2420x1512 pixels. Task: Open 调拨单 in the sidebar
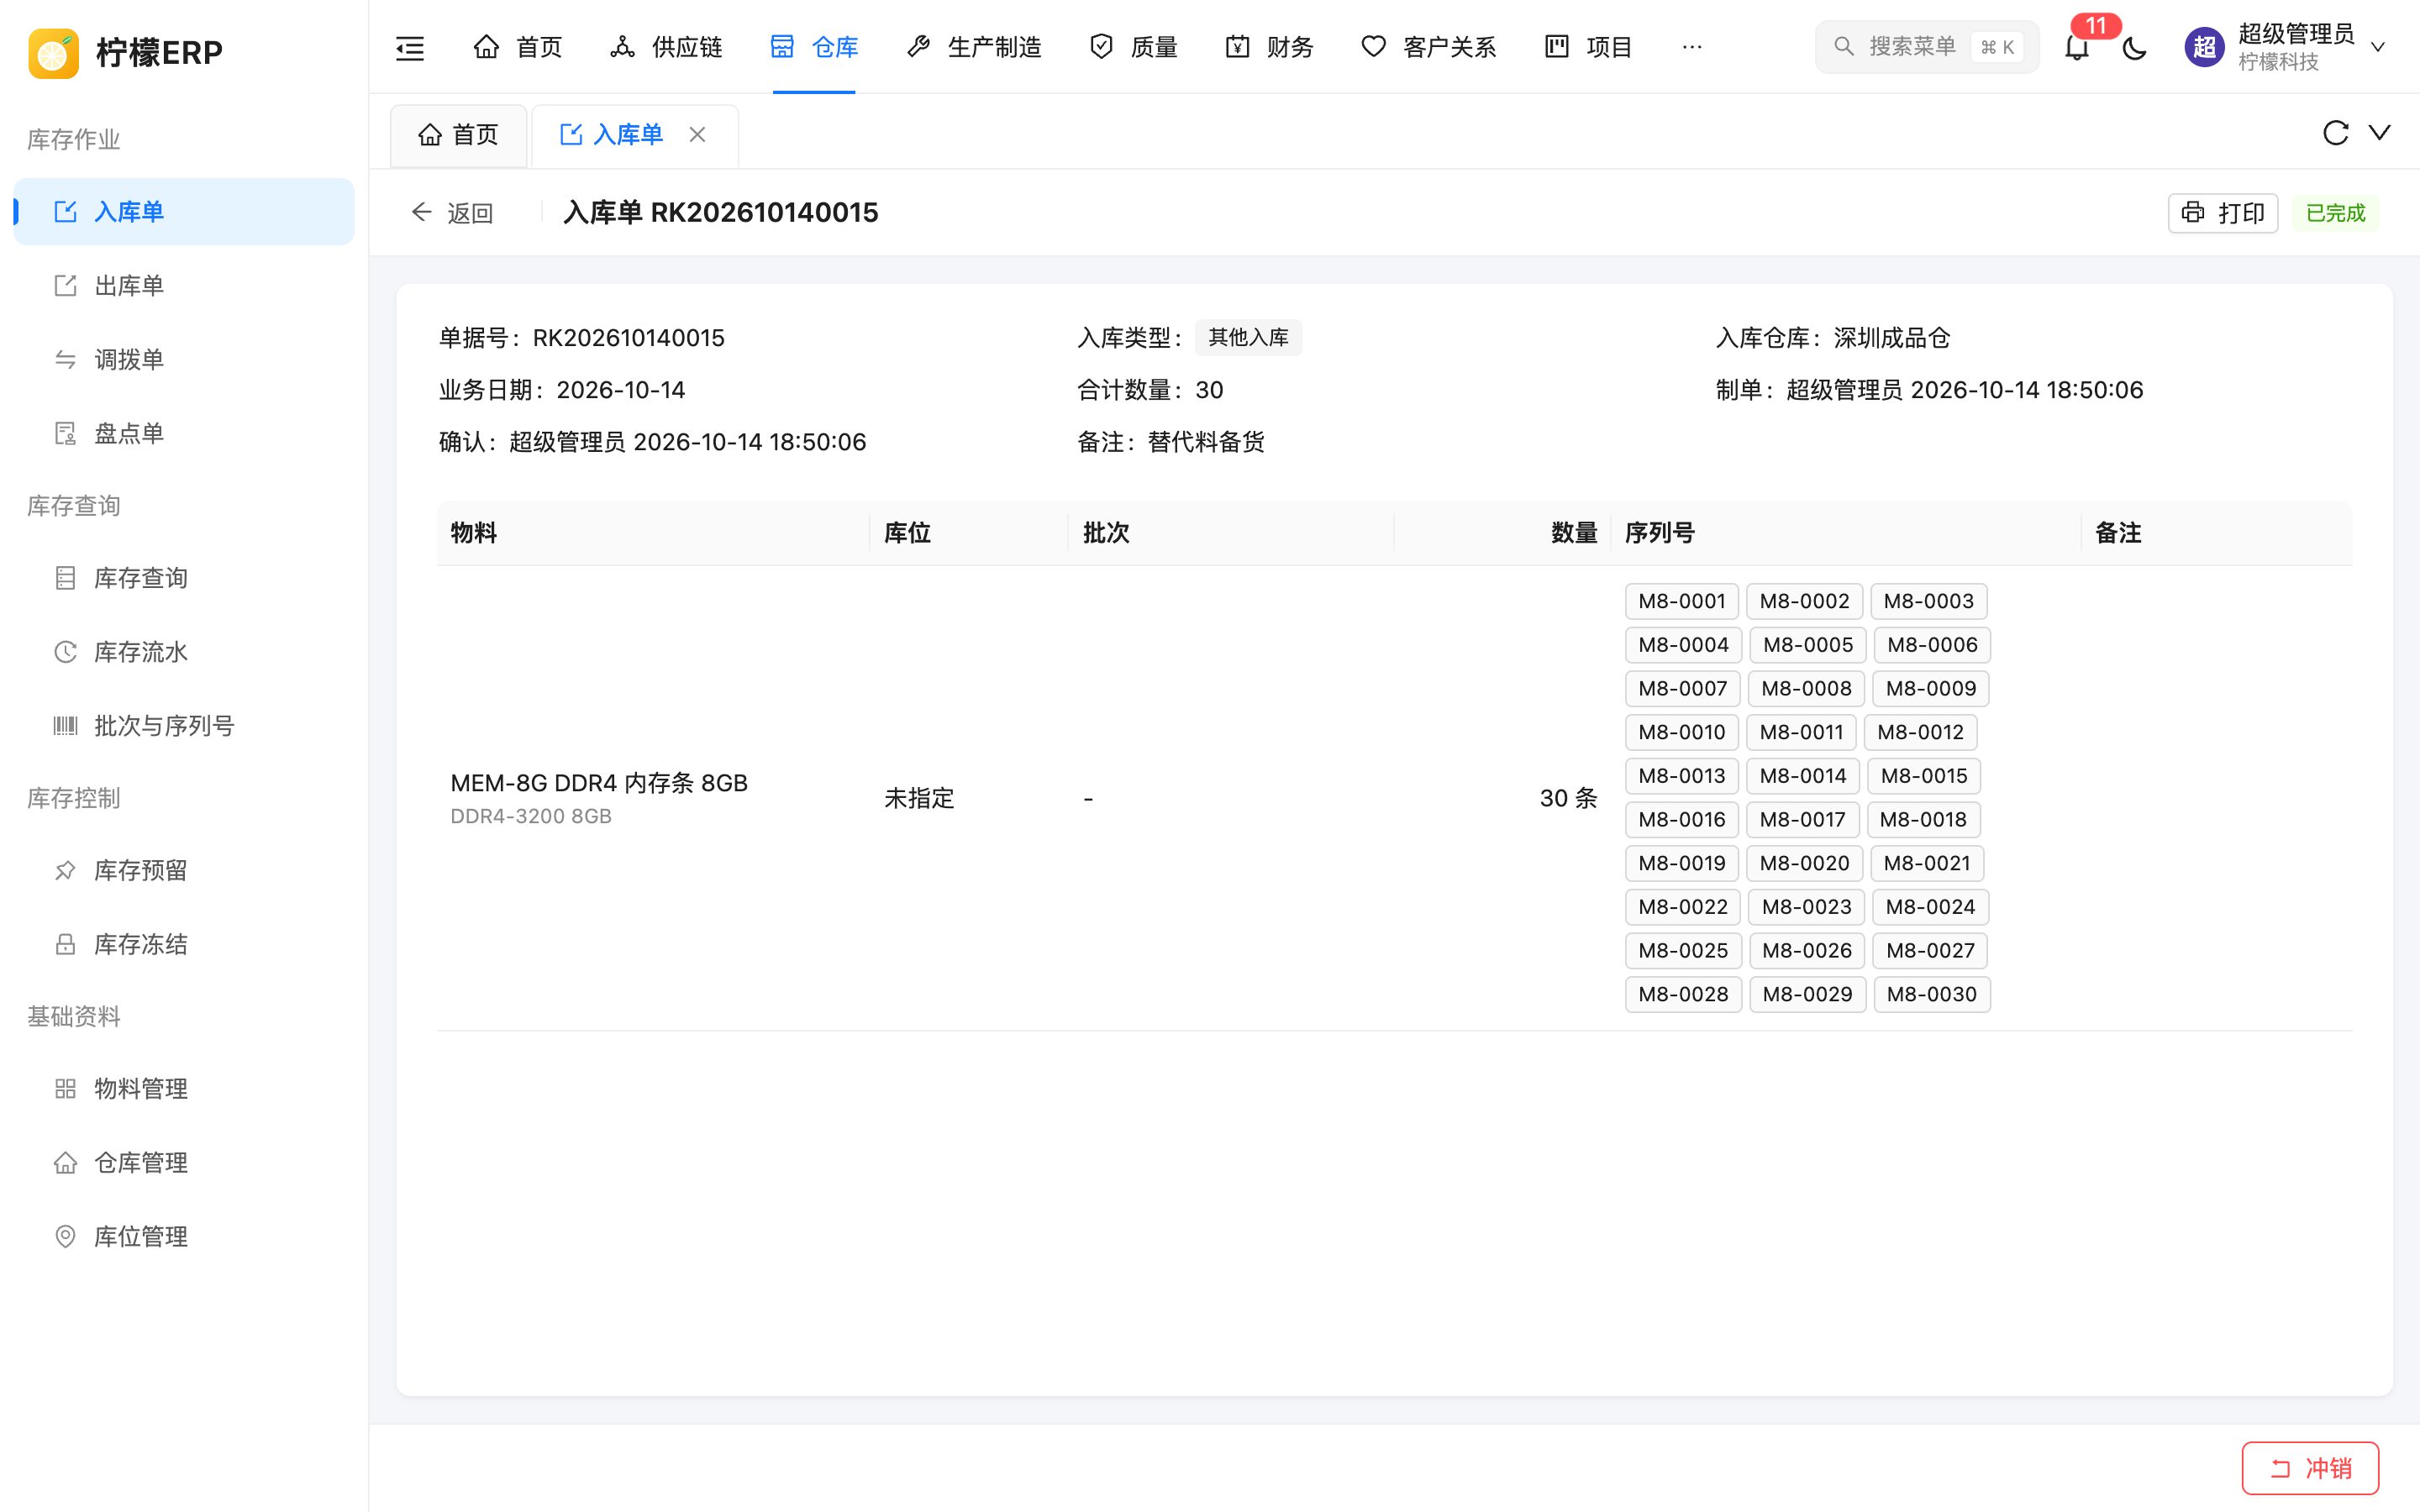pos(184,360)
